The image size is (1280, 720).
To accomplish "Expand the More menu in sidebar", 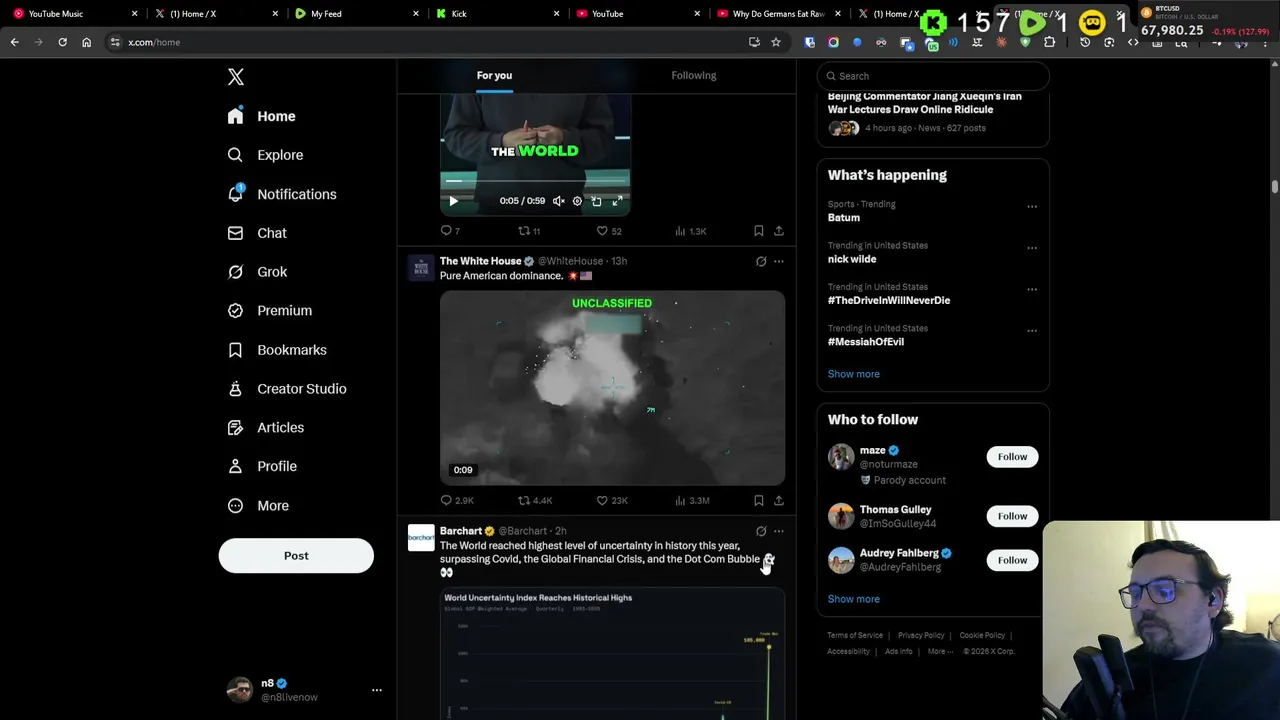I will coord(258,506).
